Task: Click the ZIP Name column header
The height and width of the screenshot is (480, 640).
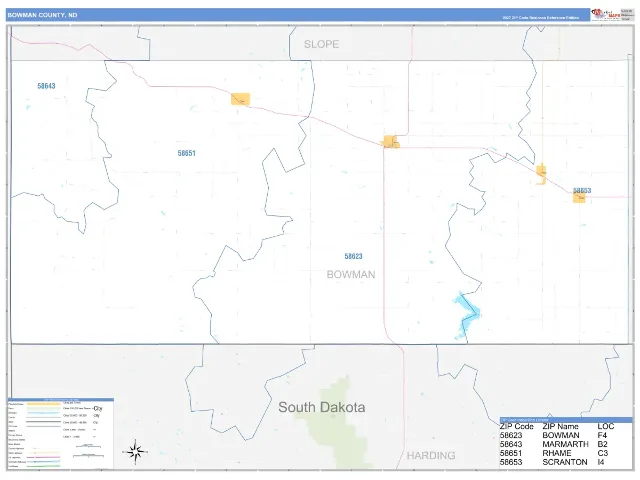Action: [x=560, y=427]
